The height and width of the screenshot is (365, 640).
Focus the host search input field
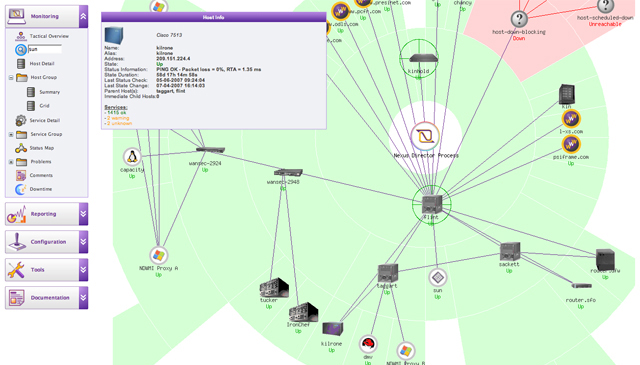point(45,49)
